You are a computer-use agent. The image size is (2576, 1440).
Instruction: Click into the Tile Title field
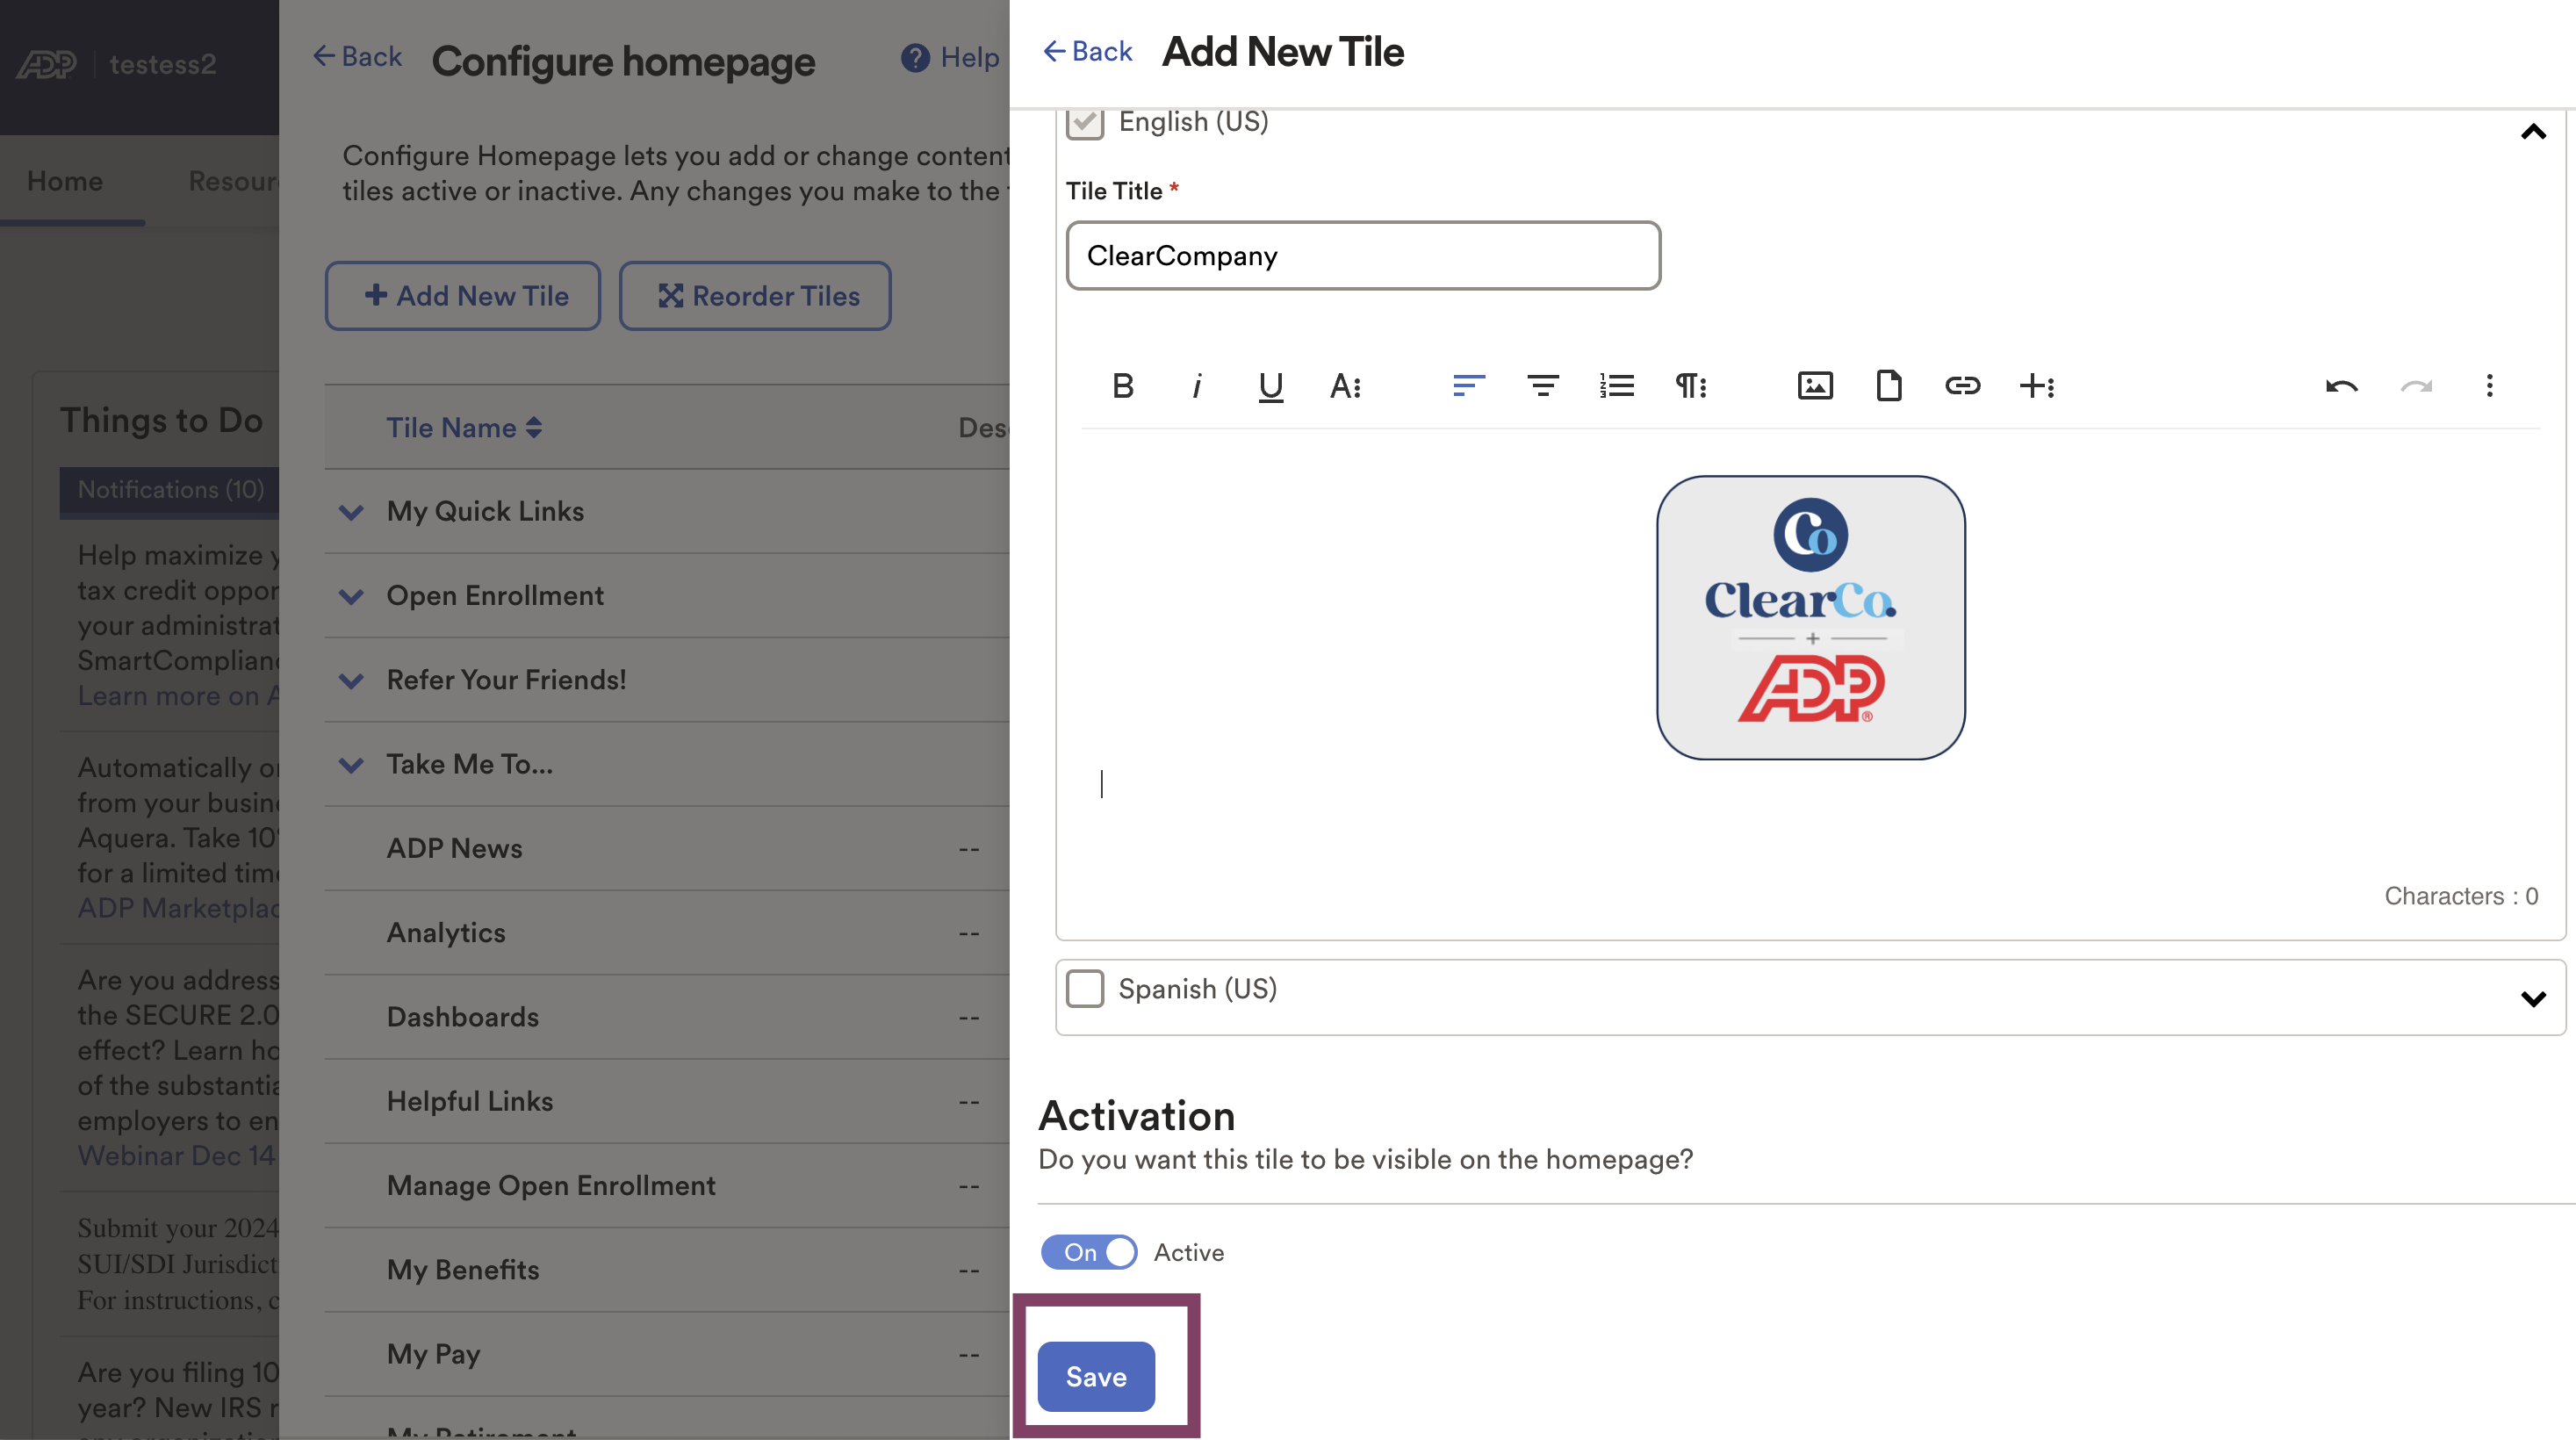(1363, 256)
